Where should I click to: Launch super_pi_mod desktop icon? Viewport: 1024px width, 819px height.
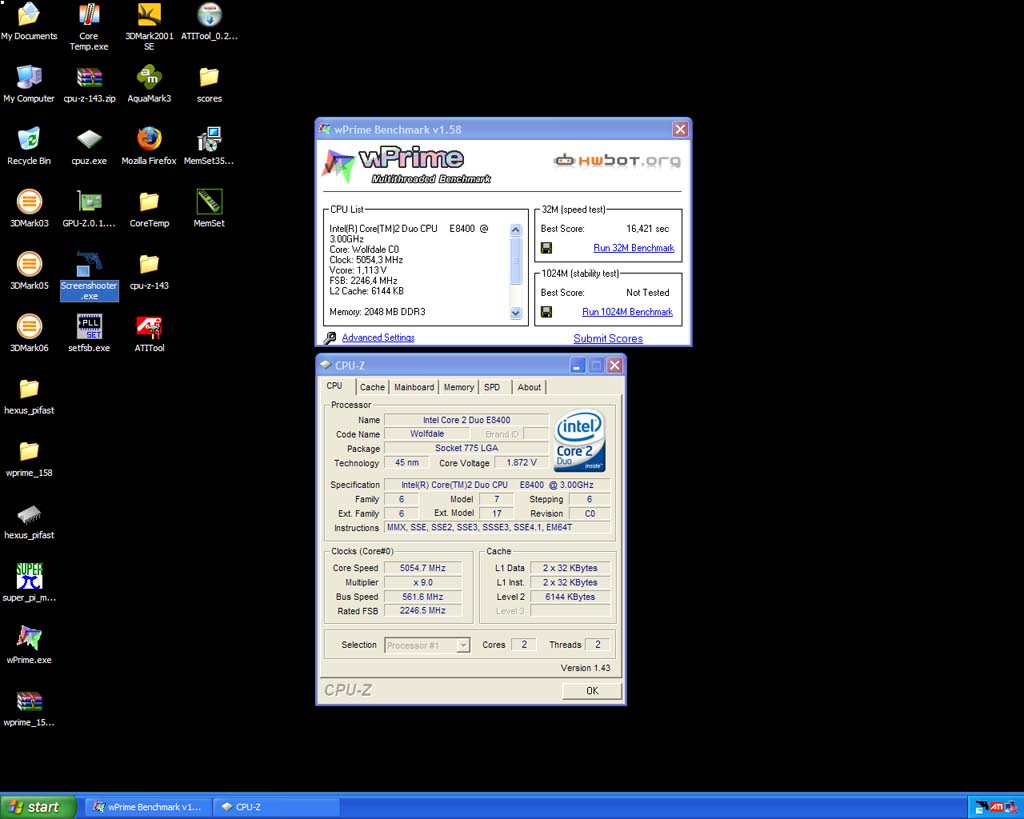pos(29,583)
